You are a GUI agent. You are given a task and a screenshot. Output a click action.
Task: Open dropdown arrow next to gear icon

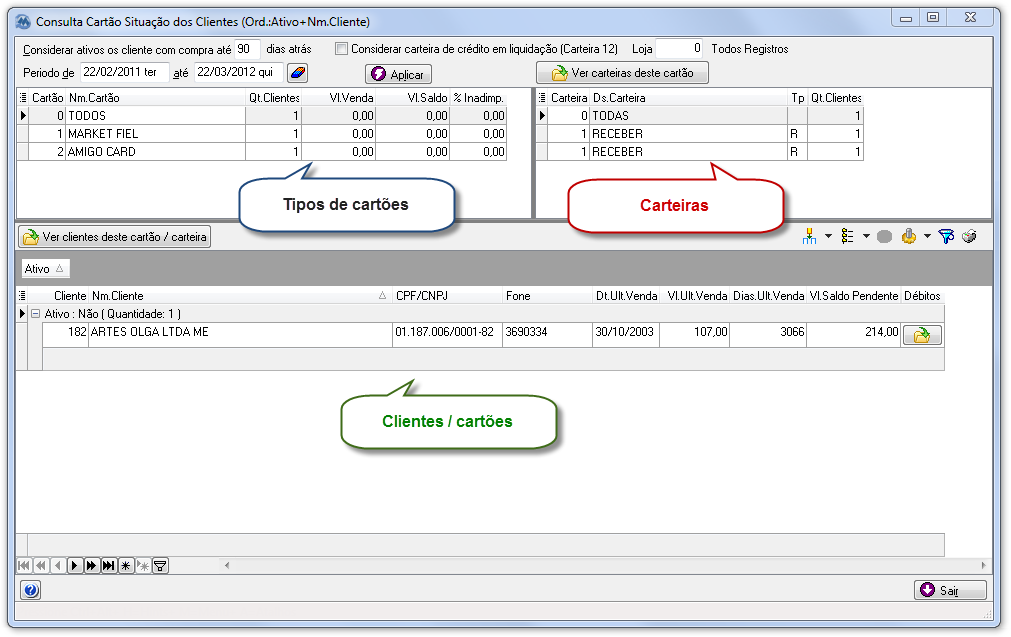927,237
